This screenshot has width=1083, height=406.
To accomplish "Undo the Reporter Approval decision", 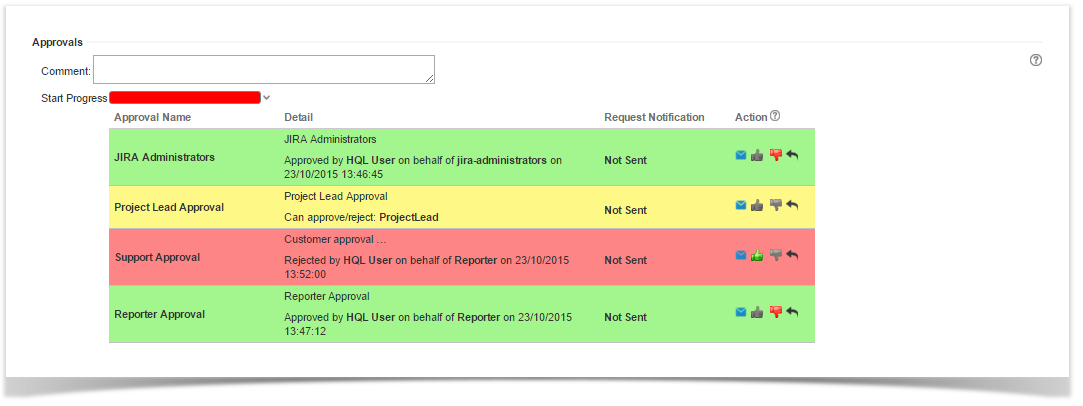I will [x=792, y=312].
